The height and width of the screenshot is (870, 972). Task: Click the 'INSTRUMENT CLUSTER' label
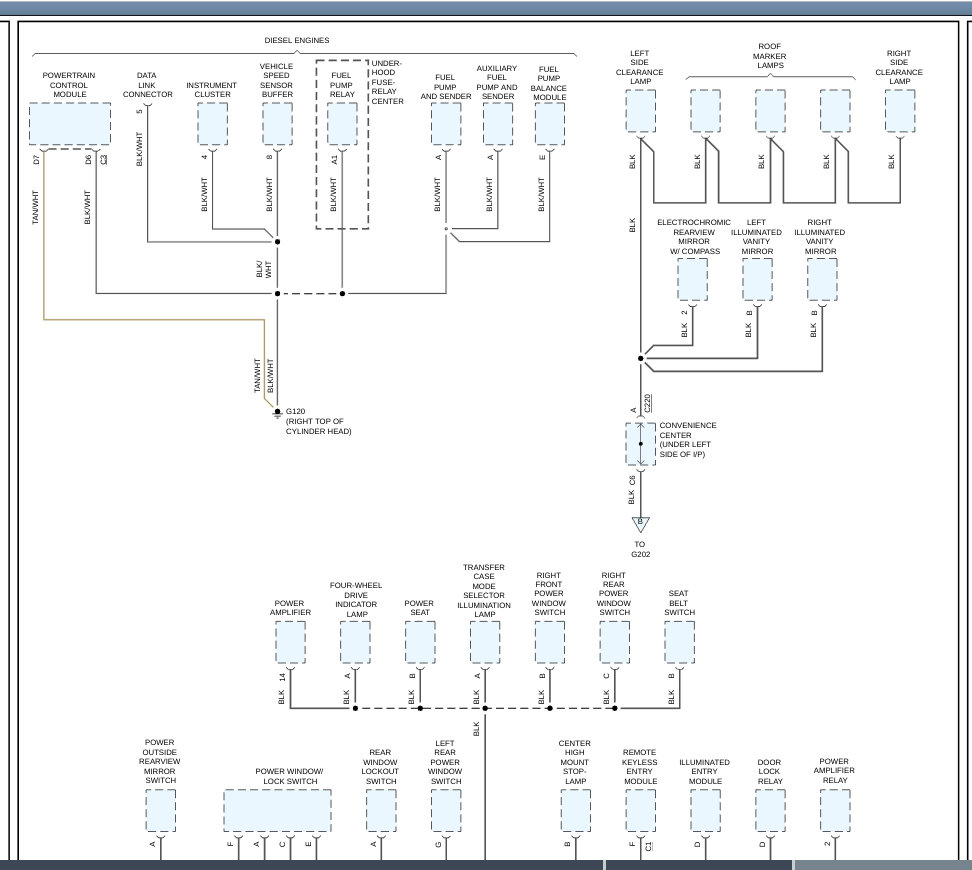[212, 90]
